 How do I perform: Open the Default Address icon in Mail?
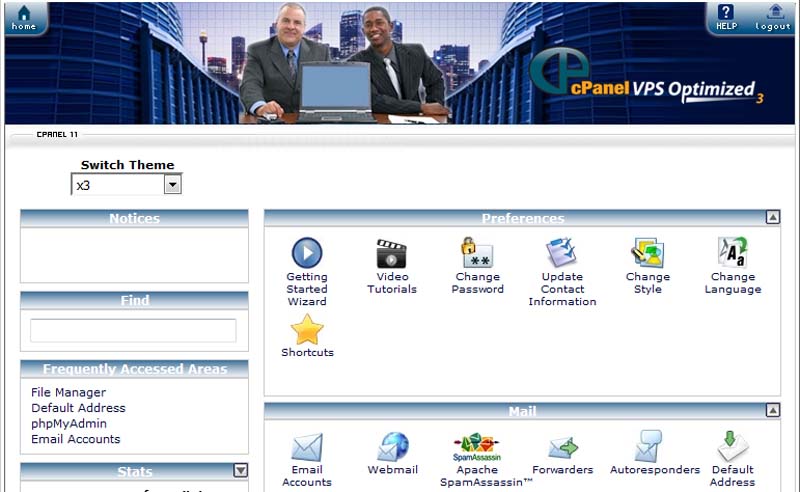[x=733, y=446]
